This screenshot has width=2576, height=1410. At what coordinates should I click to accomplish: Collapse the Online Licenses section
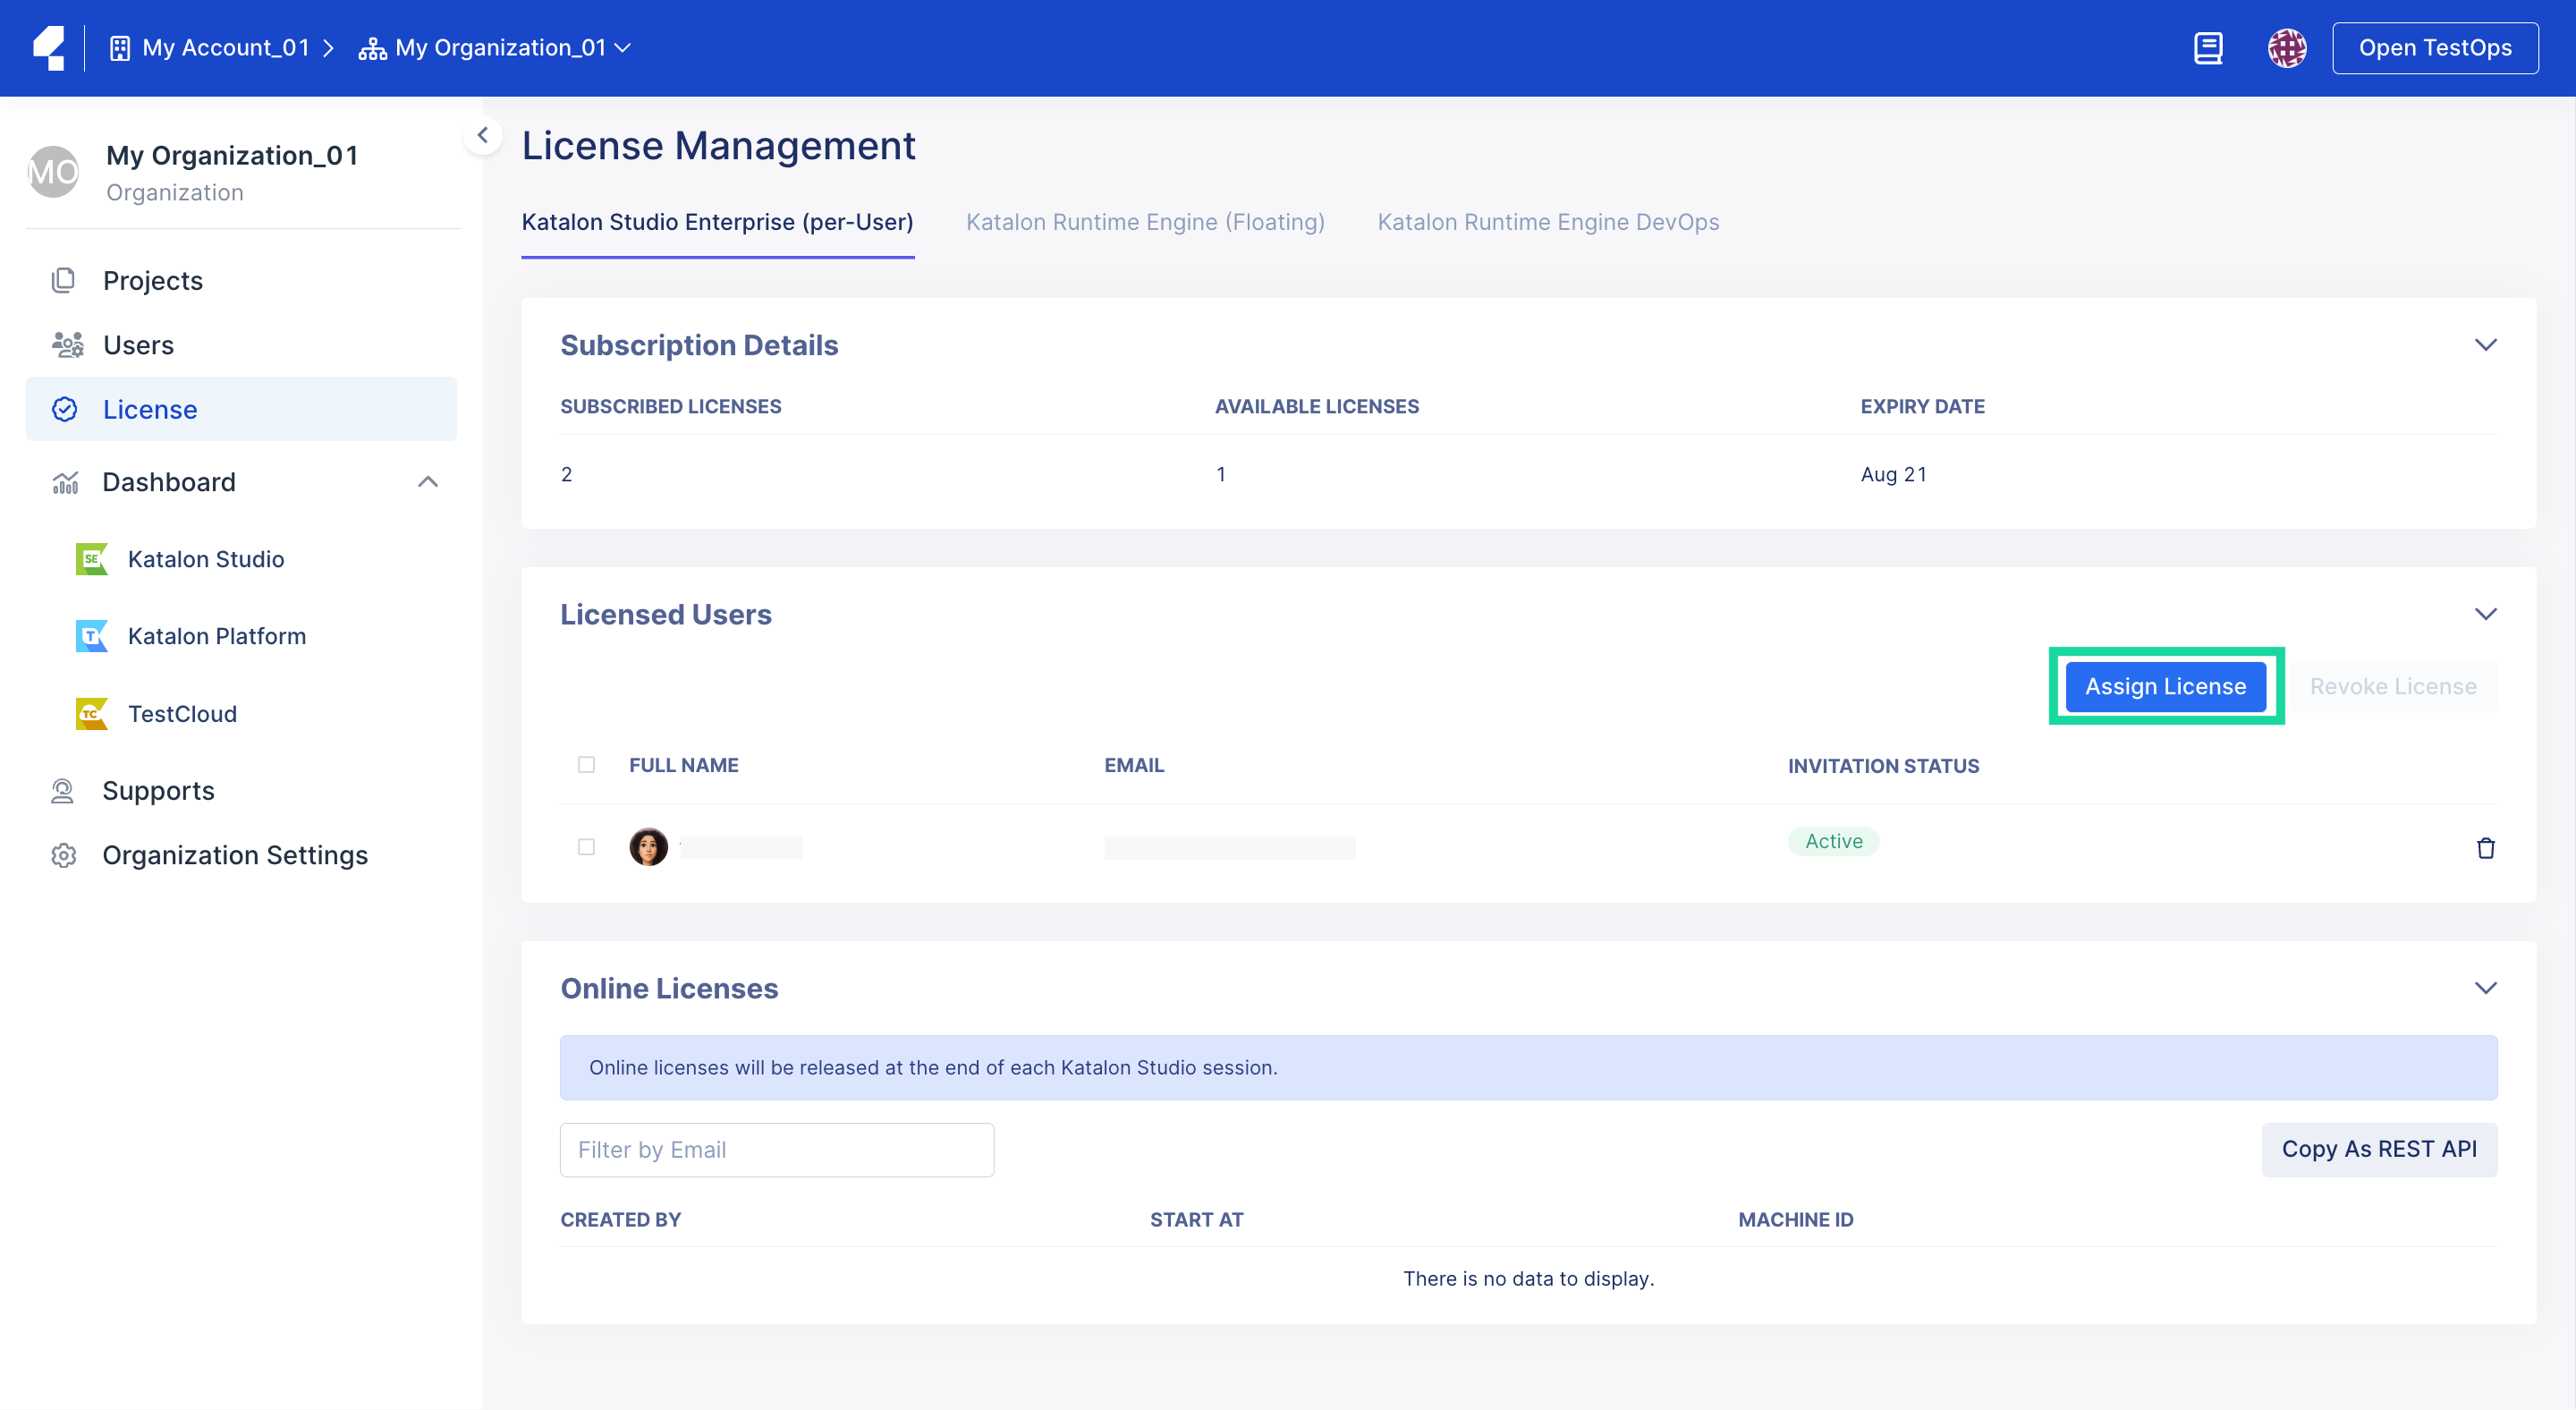(2487, 988)
